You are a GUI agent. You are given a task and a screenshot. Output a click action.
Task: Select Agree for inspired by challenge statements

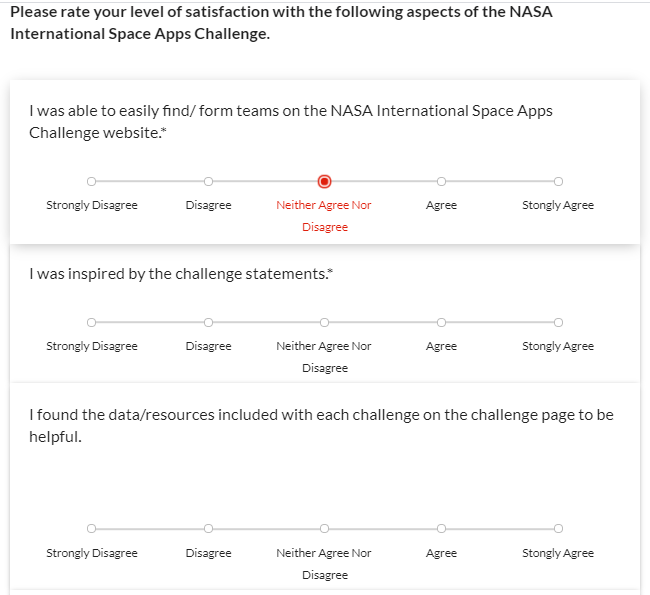point(441,323)
